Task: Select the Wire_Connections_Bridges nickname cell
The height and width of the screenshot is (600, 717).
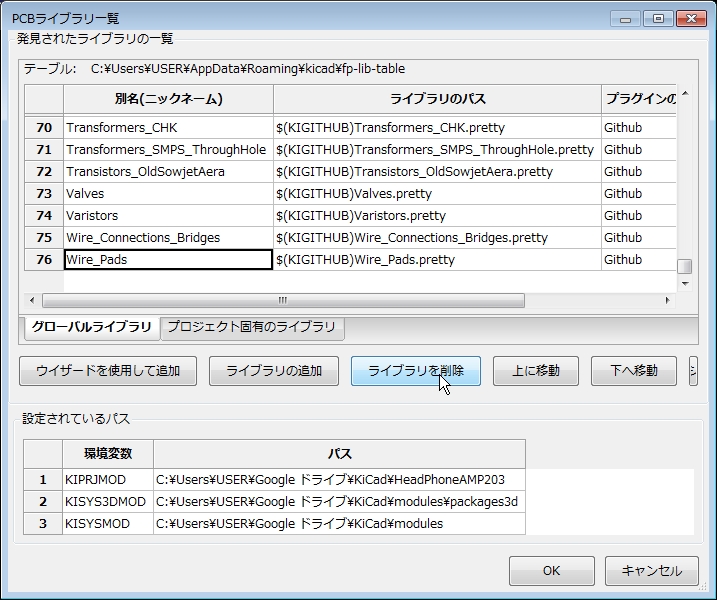Action: click(168, 237)
